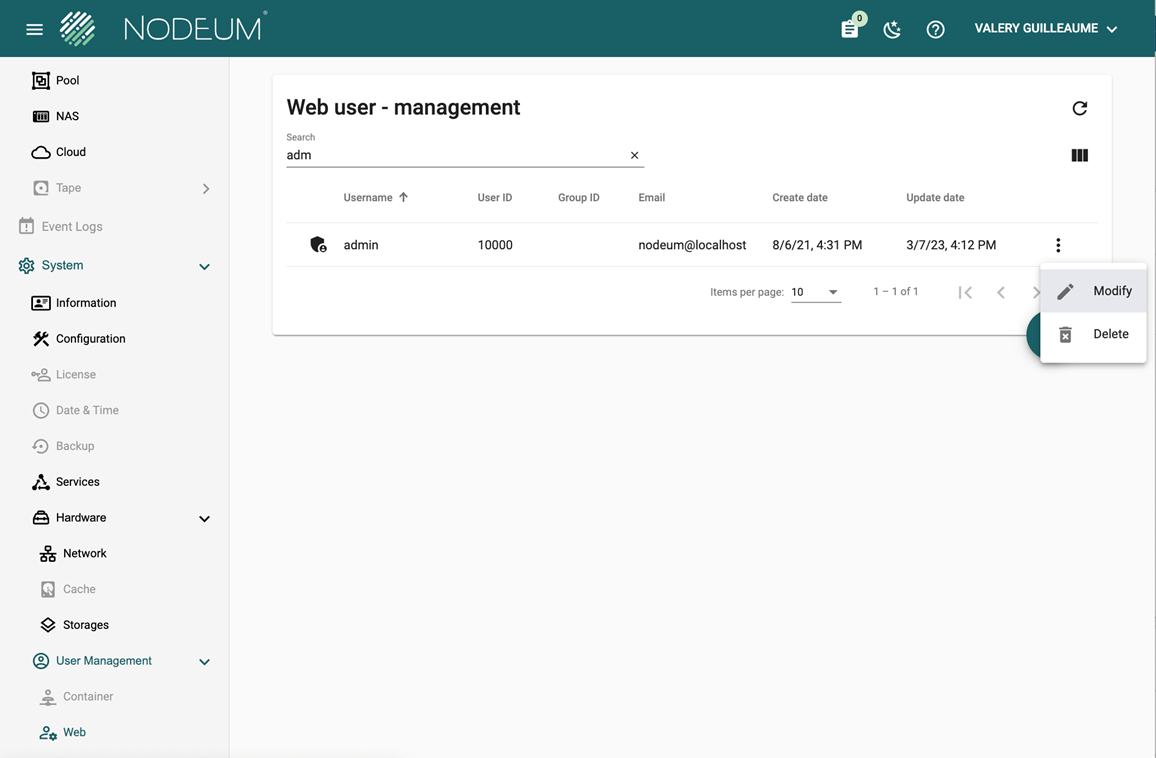Collapse the System sidebar section
This screenshot has width=1156, height=758.
click(x=204, y=266)
